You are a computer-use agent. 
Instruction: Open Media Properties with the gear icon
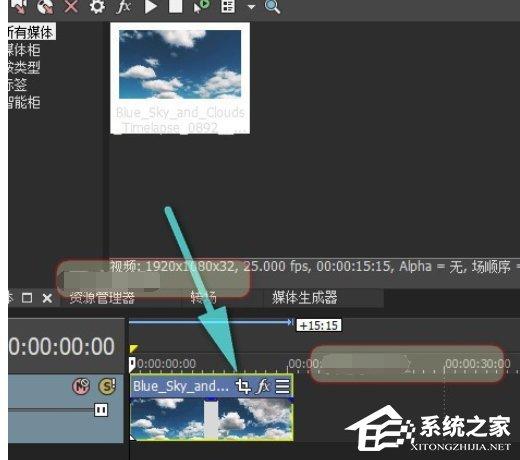coord(97,6)
